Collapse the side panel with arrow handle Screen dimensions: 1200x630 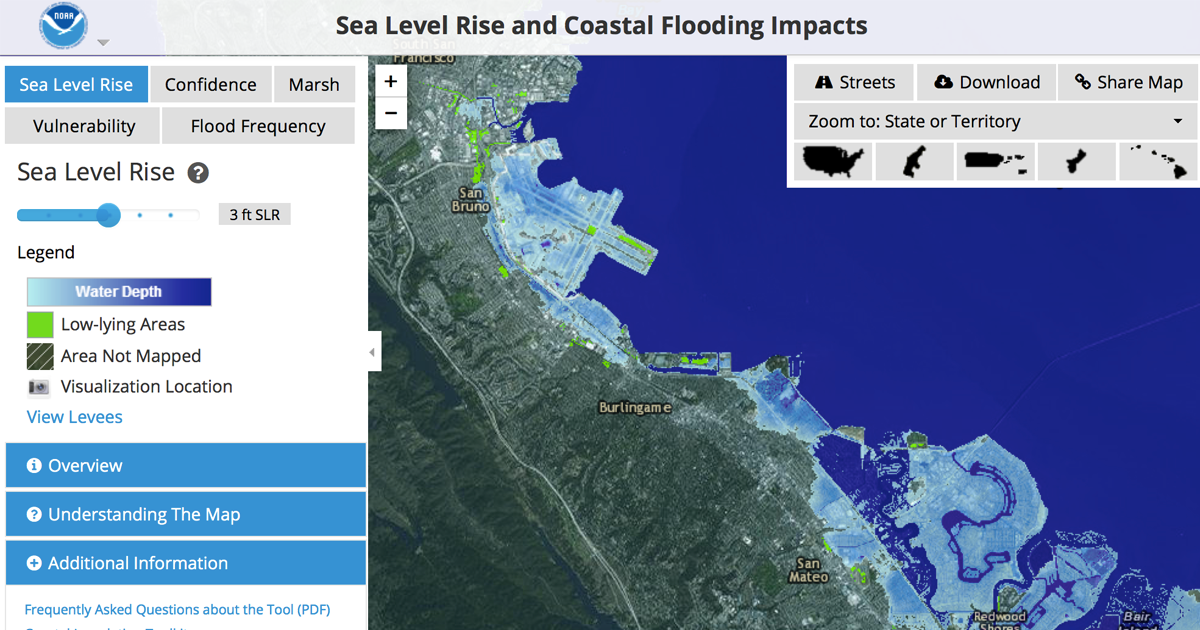374,352
